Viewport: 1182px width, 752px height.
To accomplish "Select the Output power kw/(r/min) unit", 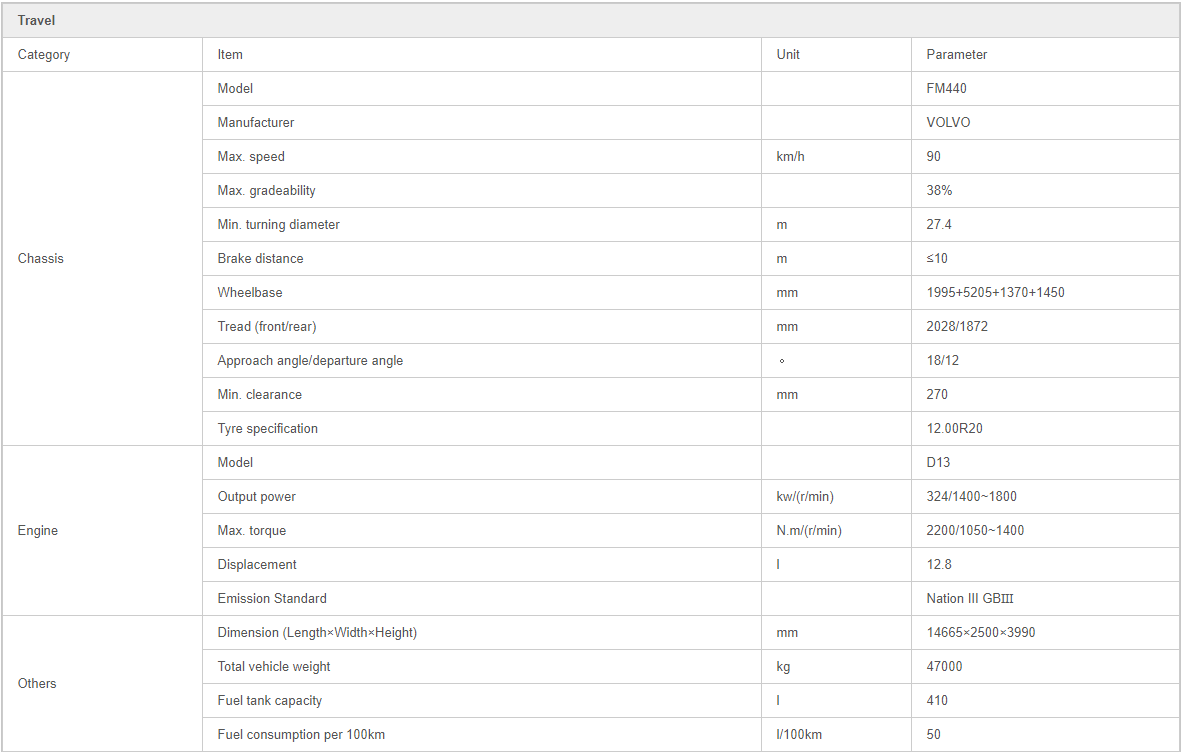I will (804, 497).
